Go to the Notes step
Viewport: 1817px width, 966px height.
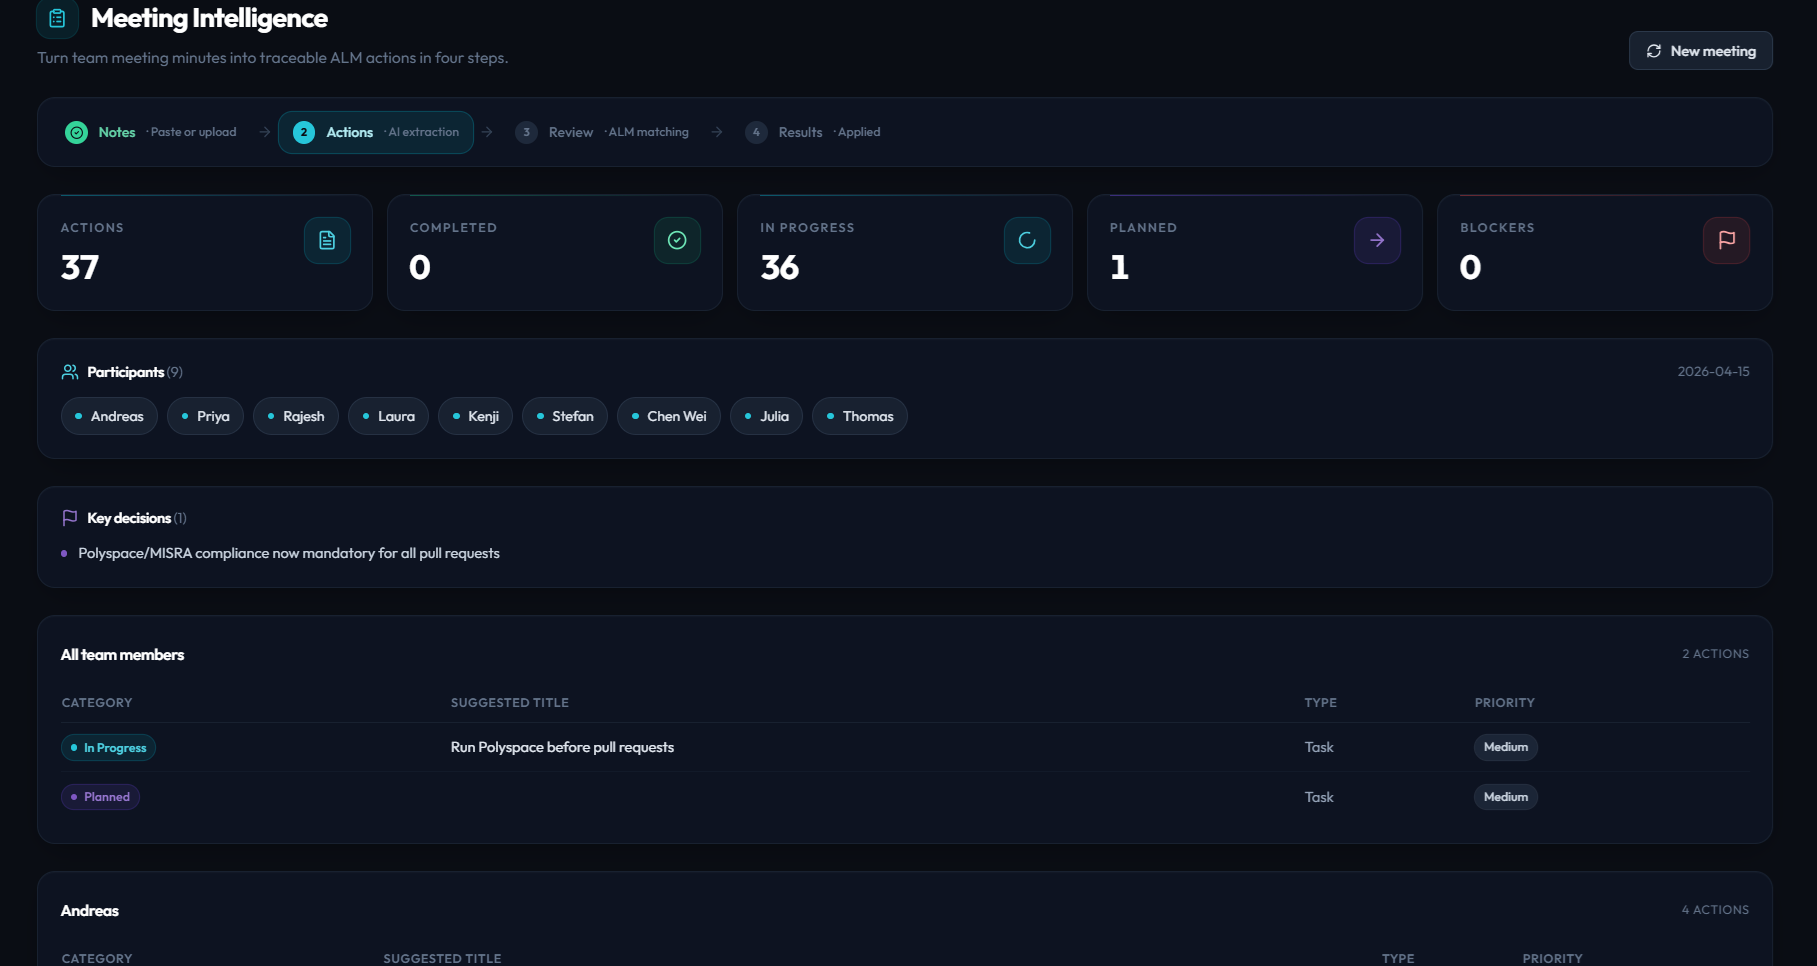151,132
